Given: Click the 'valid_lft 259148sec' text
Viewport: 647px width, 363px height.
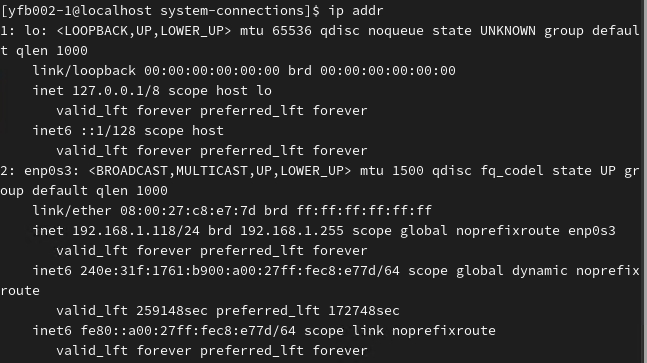Looking at the screenshot, I should click(x=132, y=311).
